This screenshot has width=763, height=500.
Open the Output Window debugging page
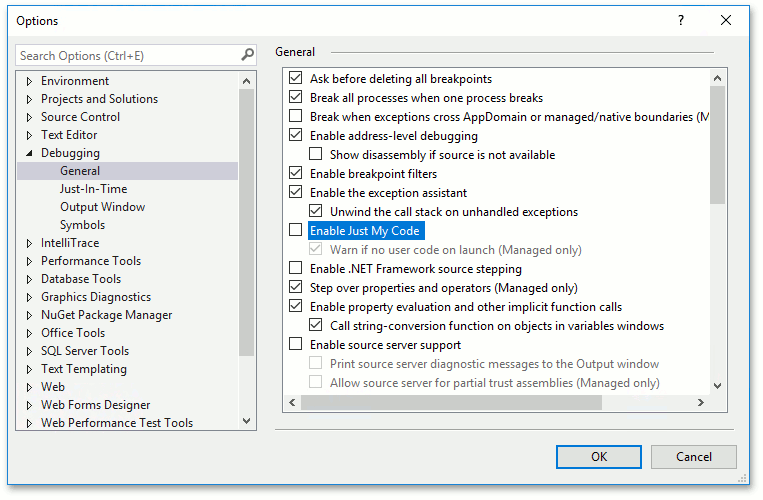point(102,207)
